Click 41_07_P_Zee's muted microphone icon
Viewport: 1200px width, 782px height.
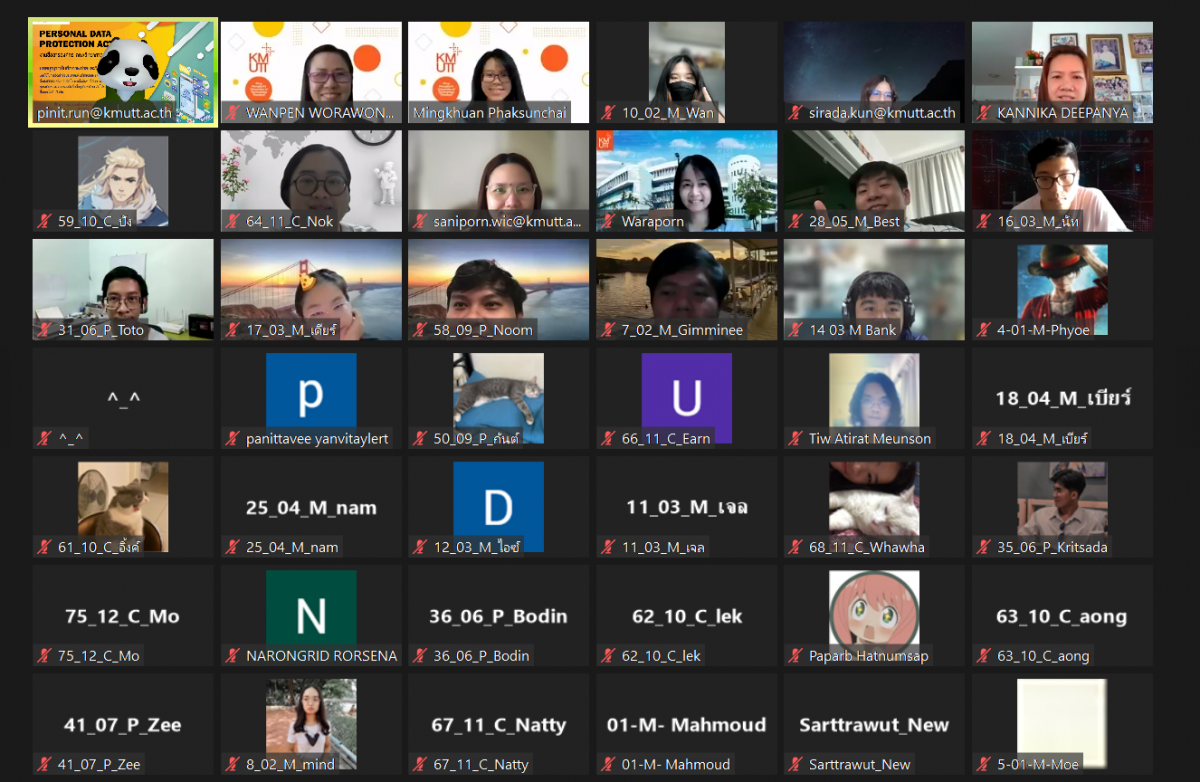point(44,764)
